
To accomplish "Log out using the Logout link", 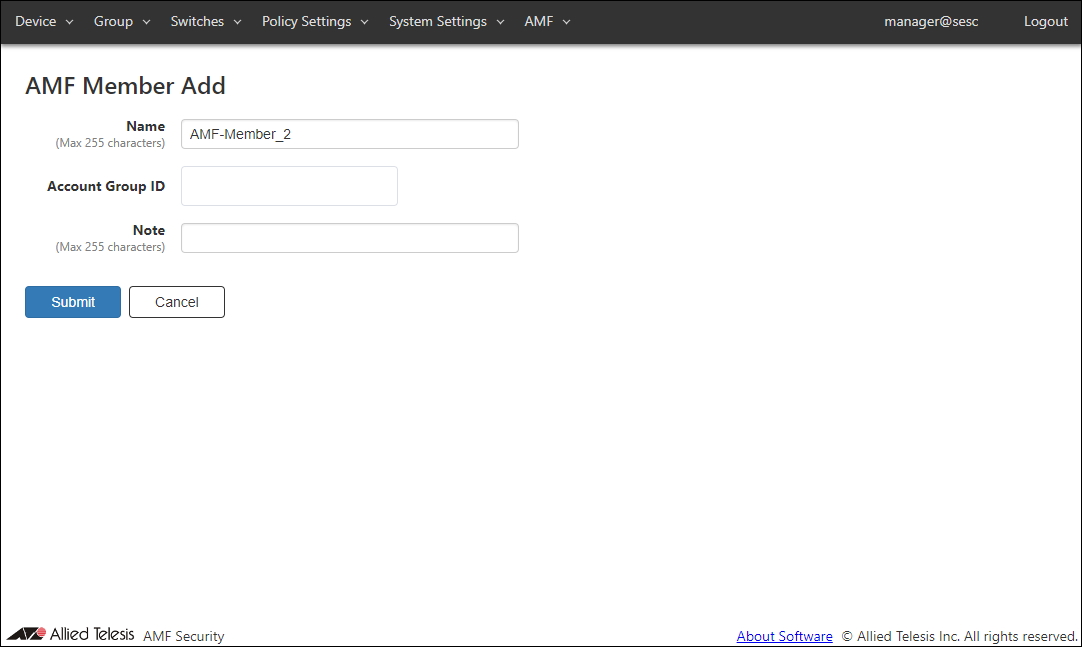I will 1045,22.
